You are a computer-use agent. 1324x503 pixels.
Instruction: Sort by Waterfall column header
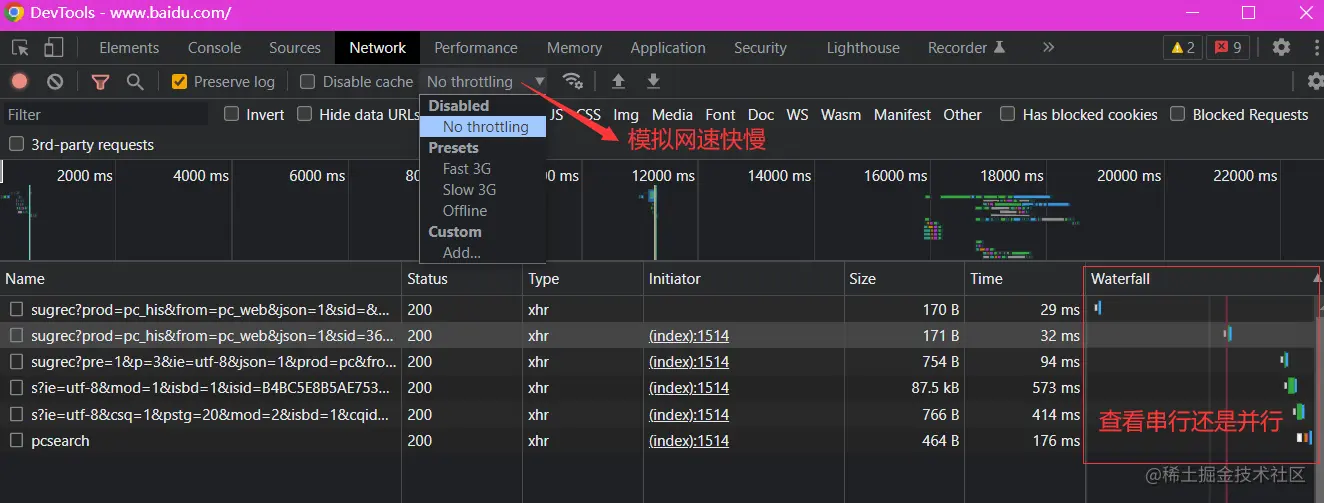(1204, 279)
